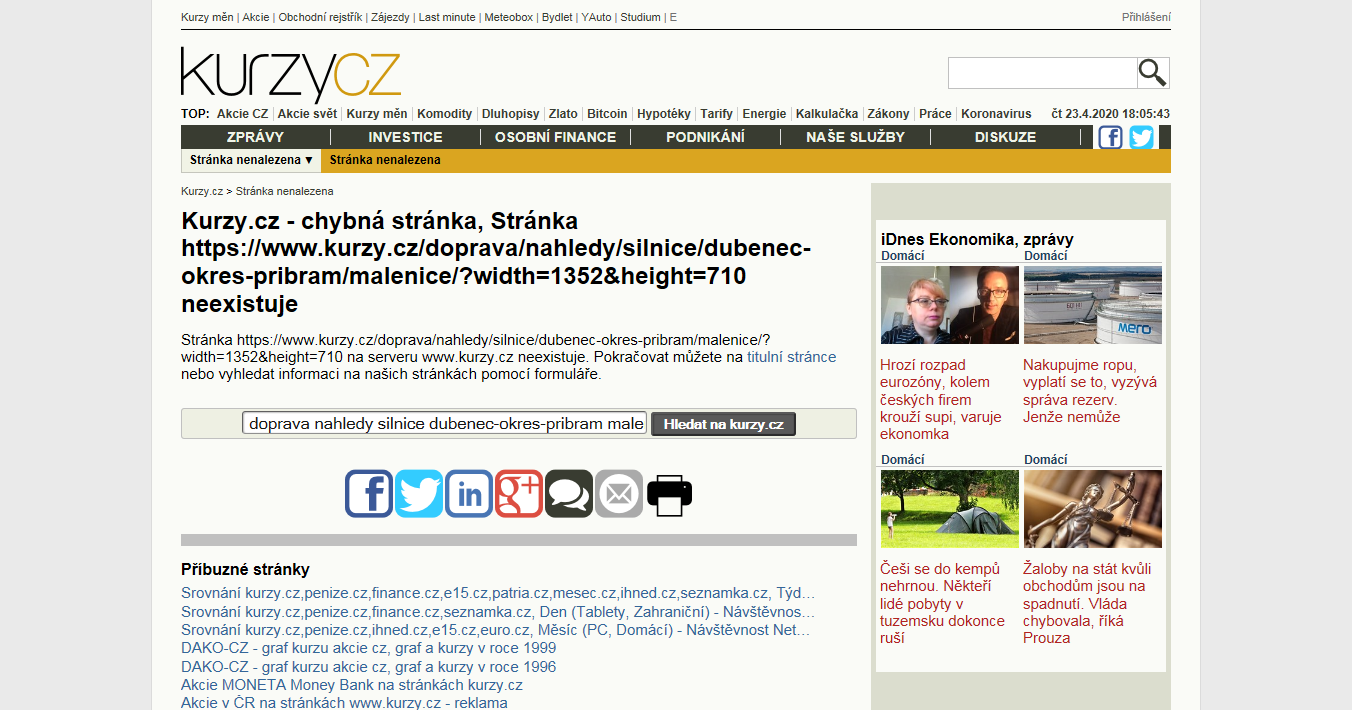The image size is (1352, 710).
Task: Share page via large Facebook icon
Action: (369, 493)
